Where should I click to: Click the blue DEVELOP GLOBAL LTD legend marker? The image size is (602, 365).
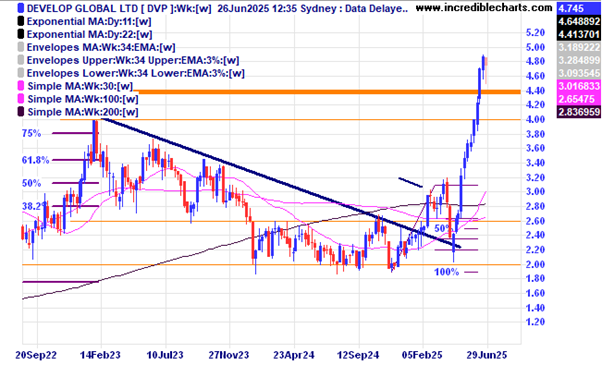point(21,8)
